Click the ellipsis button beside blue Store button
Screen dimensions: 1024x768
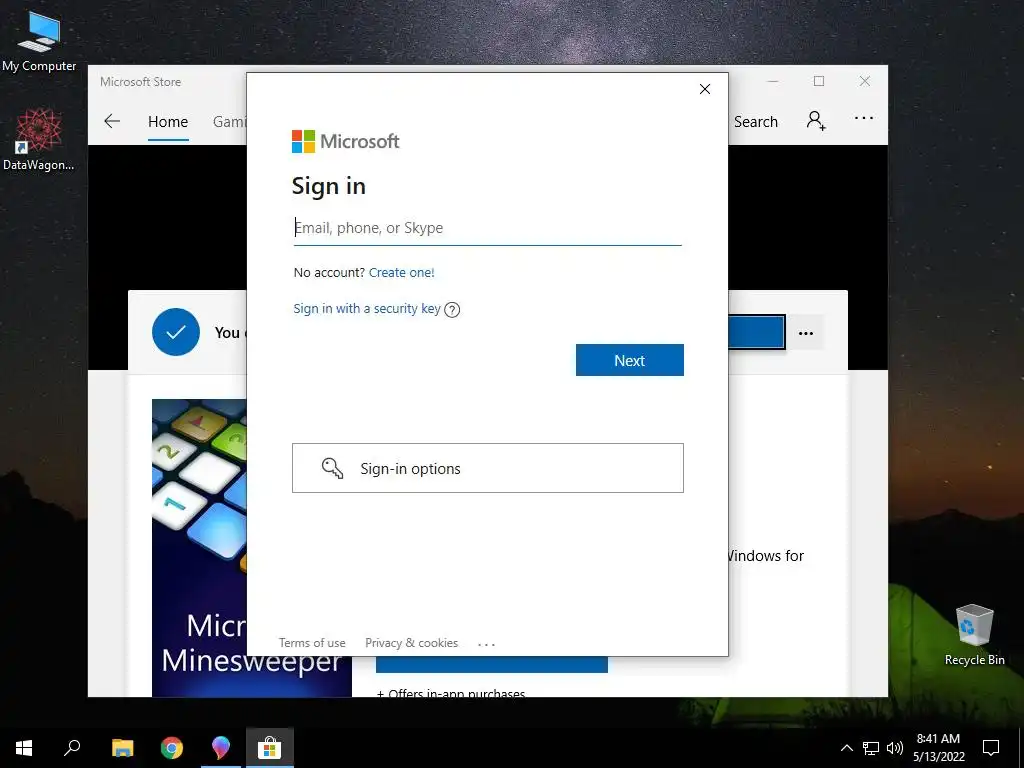[x=806, y=333]
